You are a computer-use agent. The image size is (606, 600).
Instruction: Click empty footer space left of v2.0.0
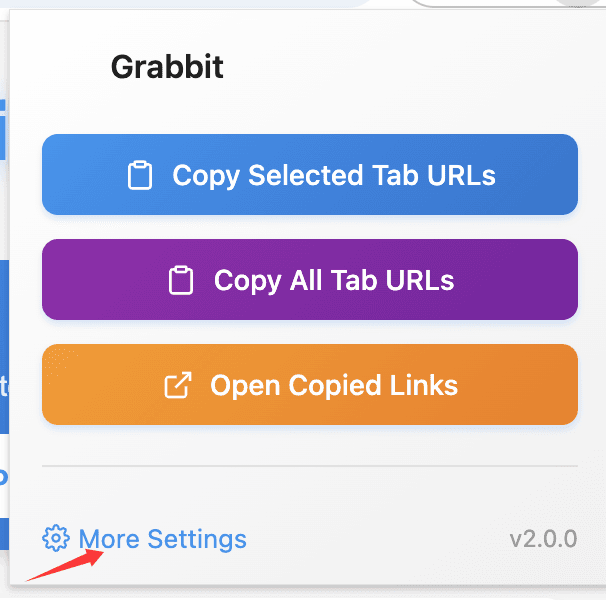[x=380, y=540]
